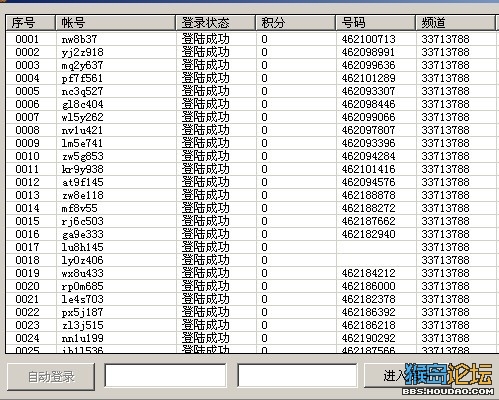This screenshot has width=499, height=400.
Task: Select account zw8e118
Action: click(x=82, y=195)
